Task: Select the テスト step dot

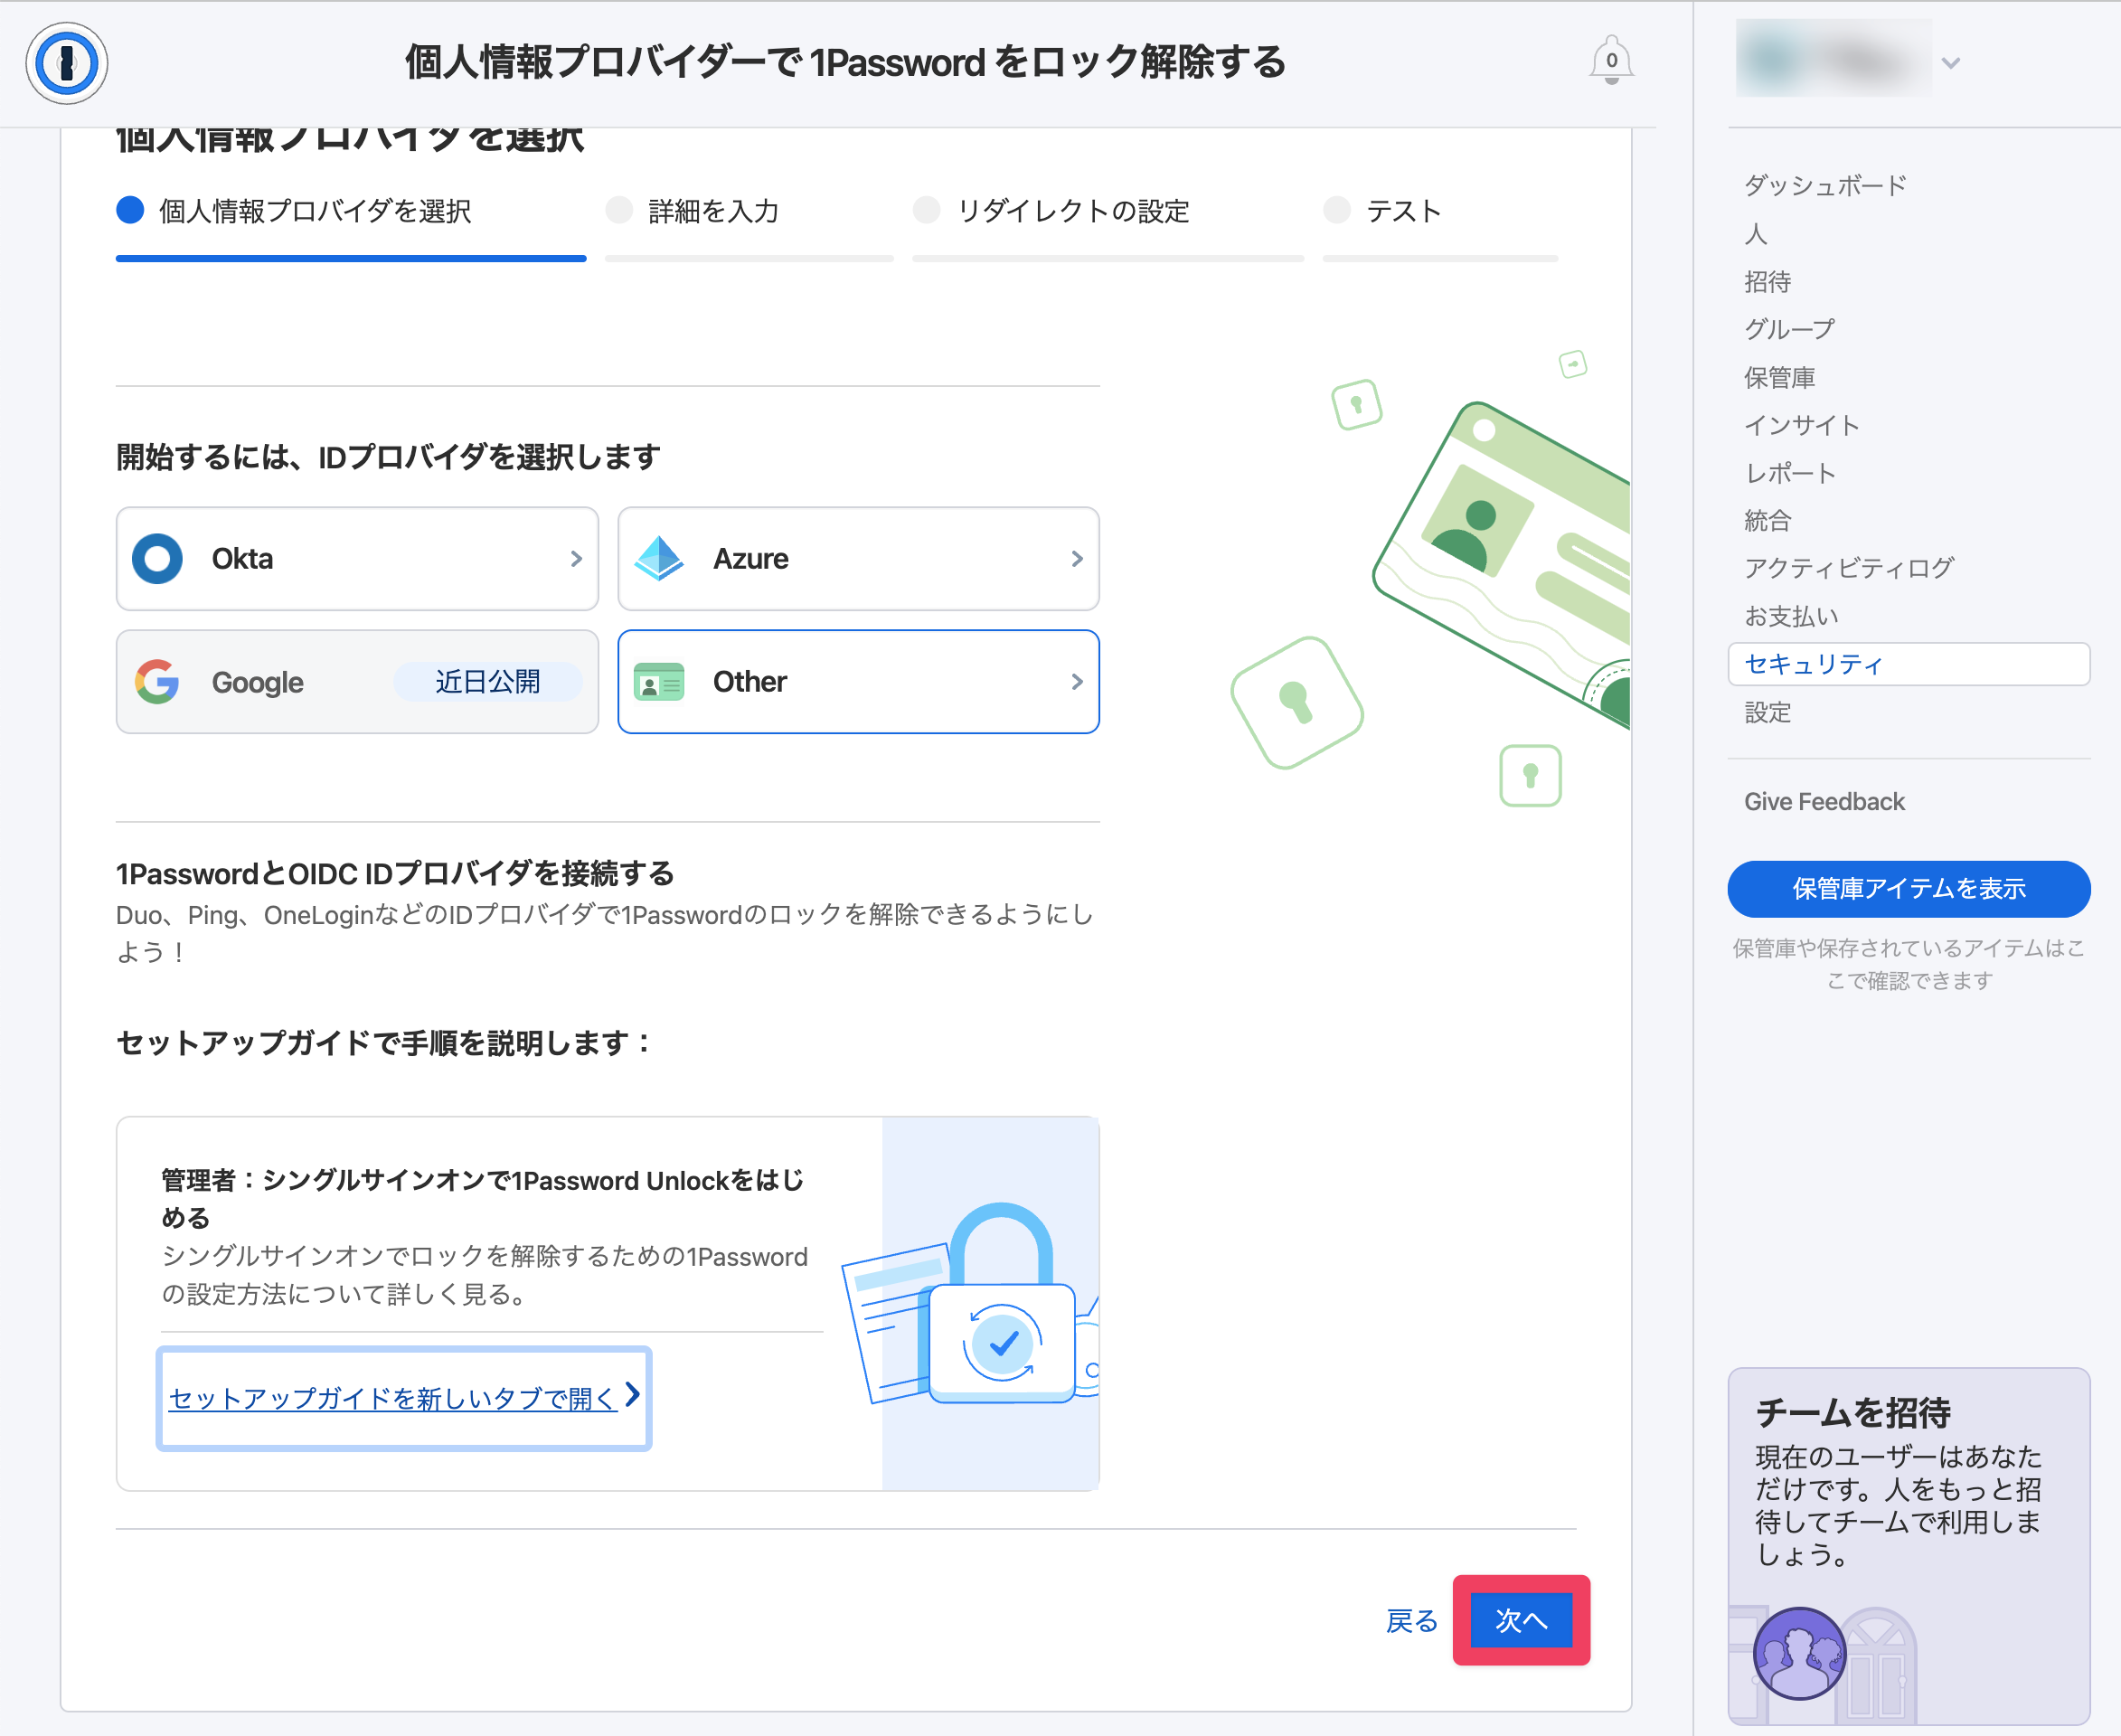Action: 1337,210
